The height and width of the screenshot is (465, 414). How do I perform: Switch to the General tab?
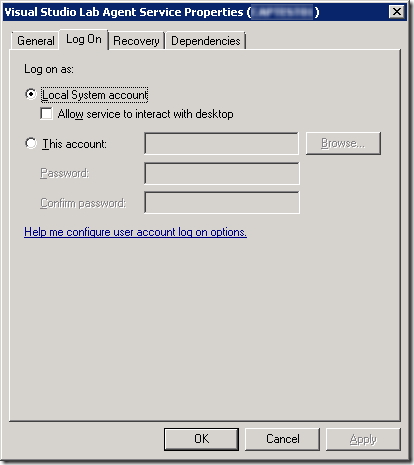click(35, 41)
